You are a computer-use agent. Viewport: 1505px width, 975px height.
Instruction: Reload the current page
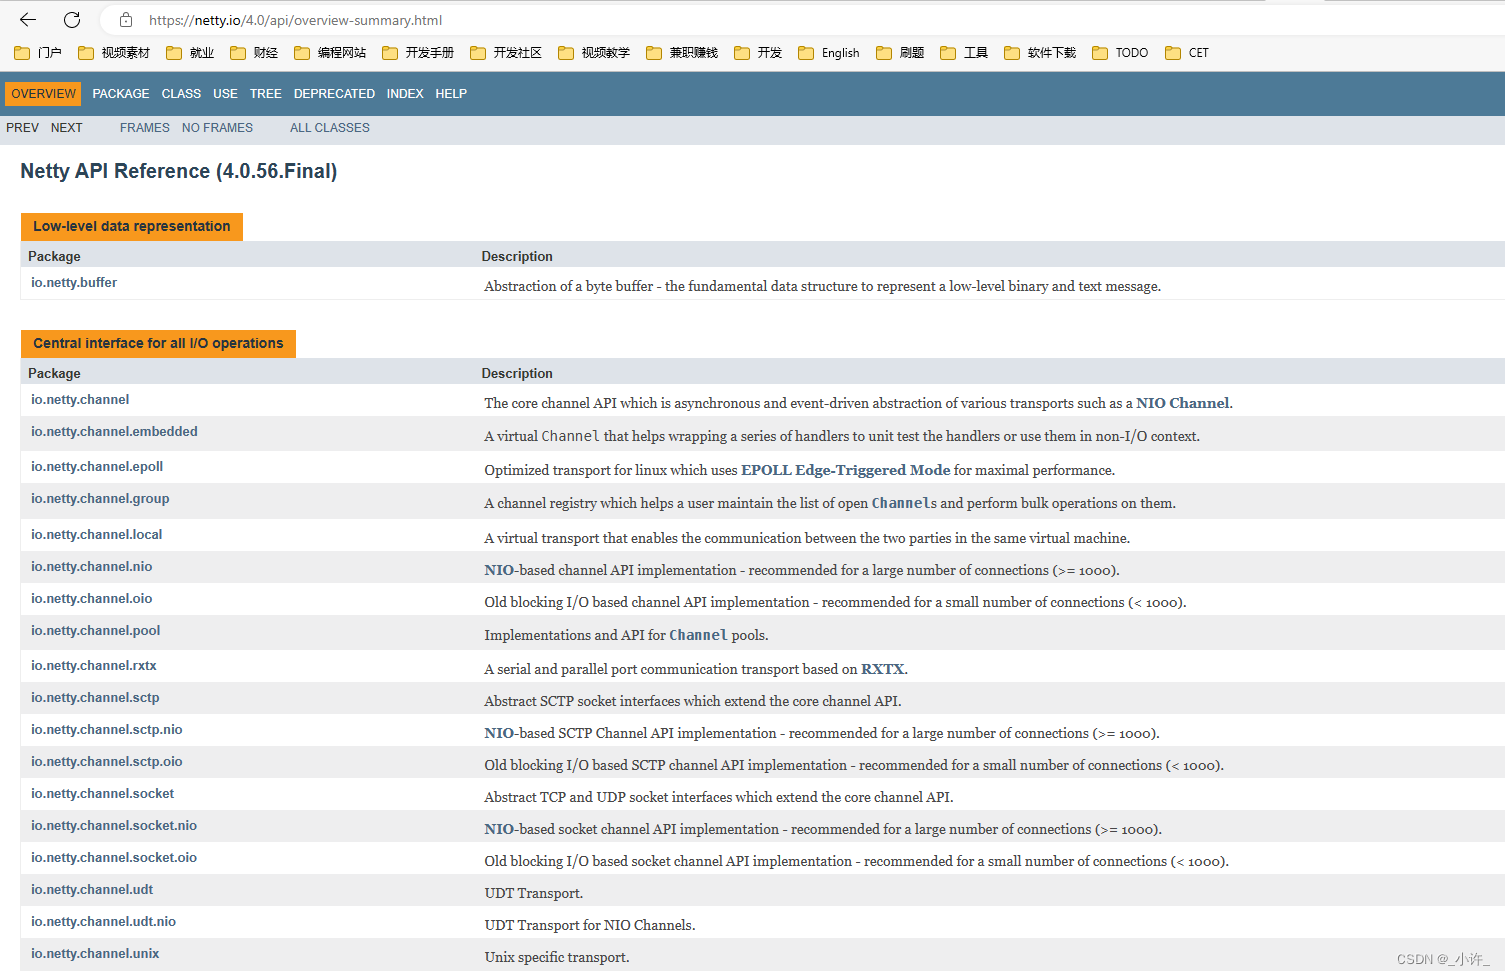(x=70, y=19)
